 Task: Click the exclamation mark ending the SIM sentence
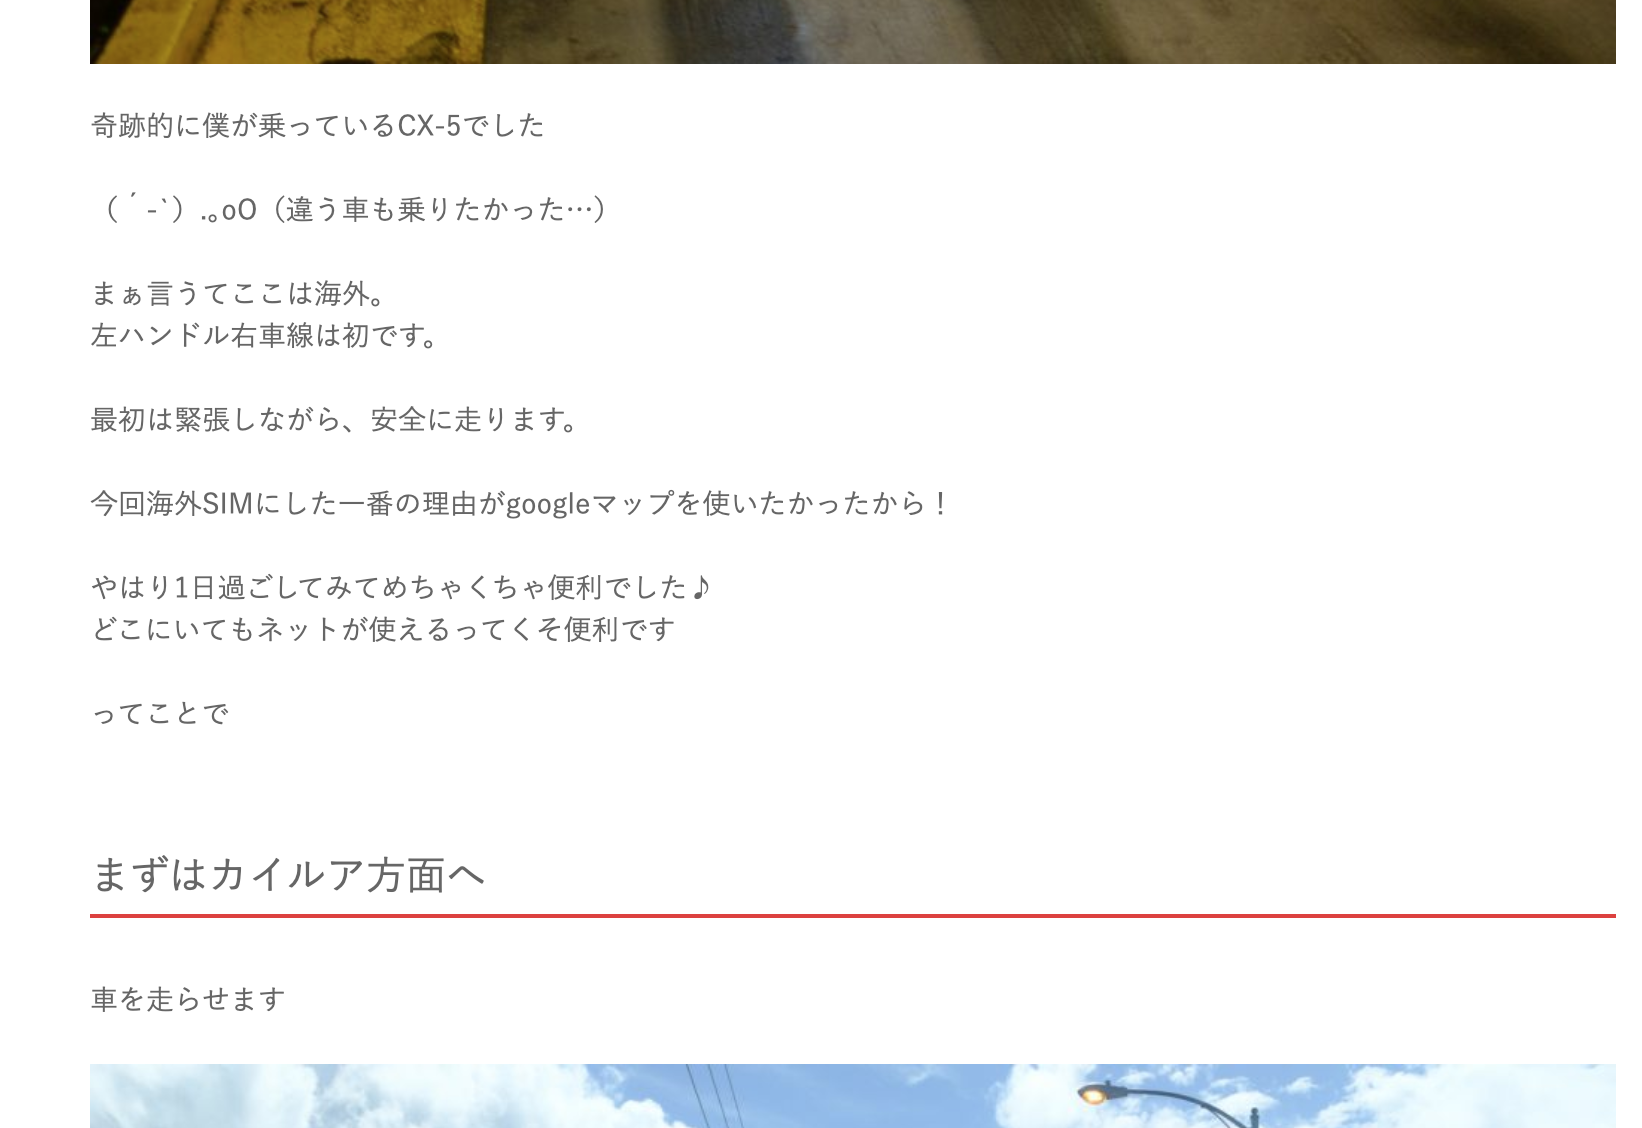pos(940,503)
